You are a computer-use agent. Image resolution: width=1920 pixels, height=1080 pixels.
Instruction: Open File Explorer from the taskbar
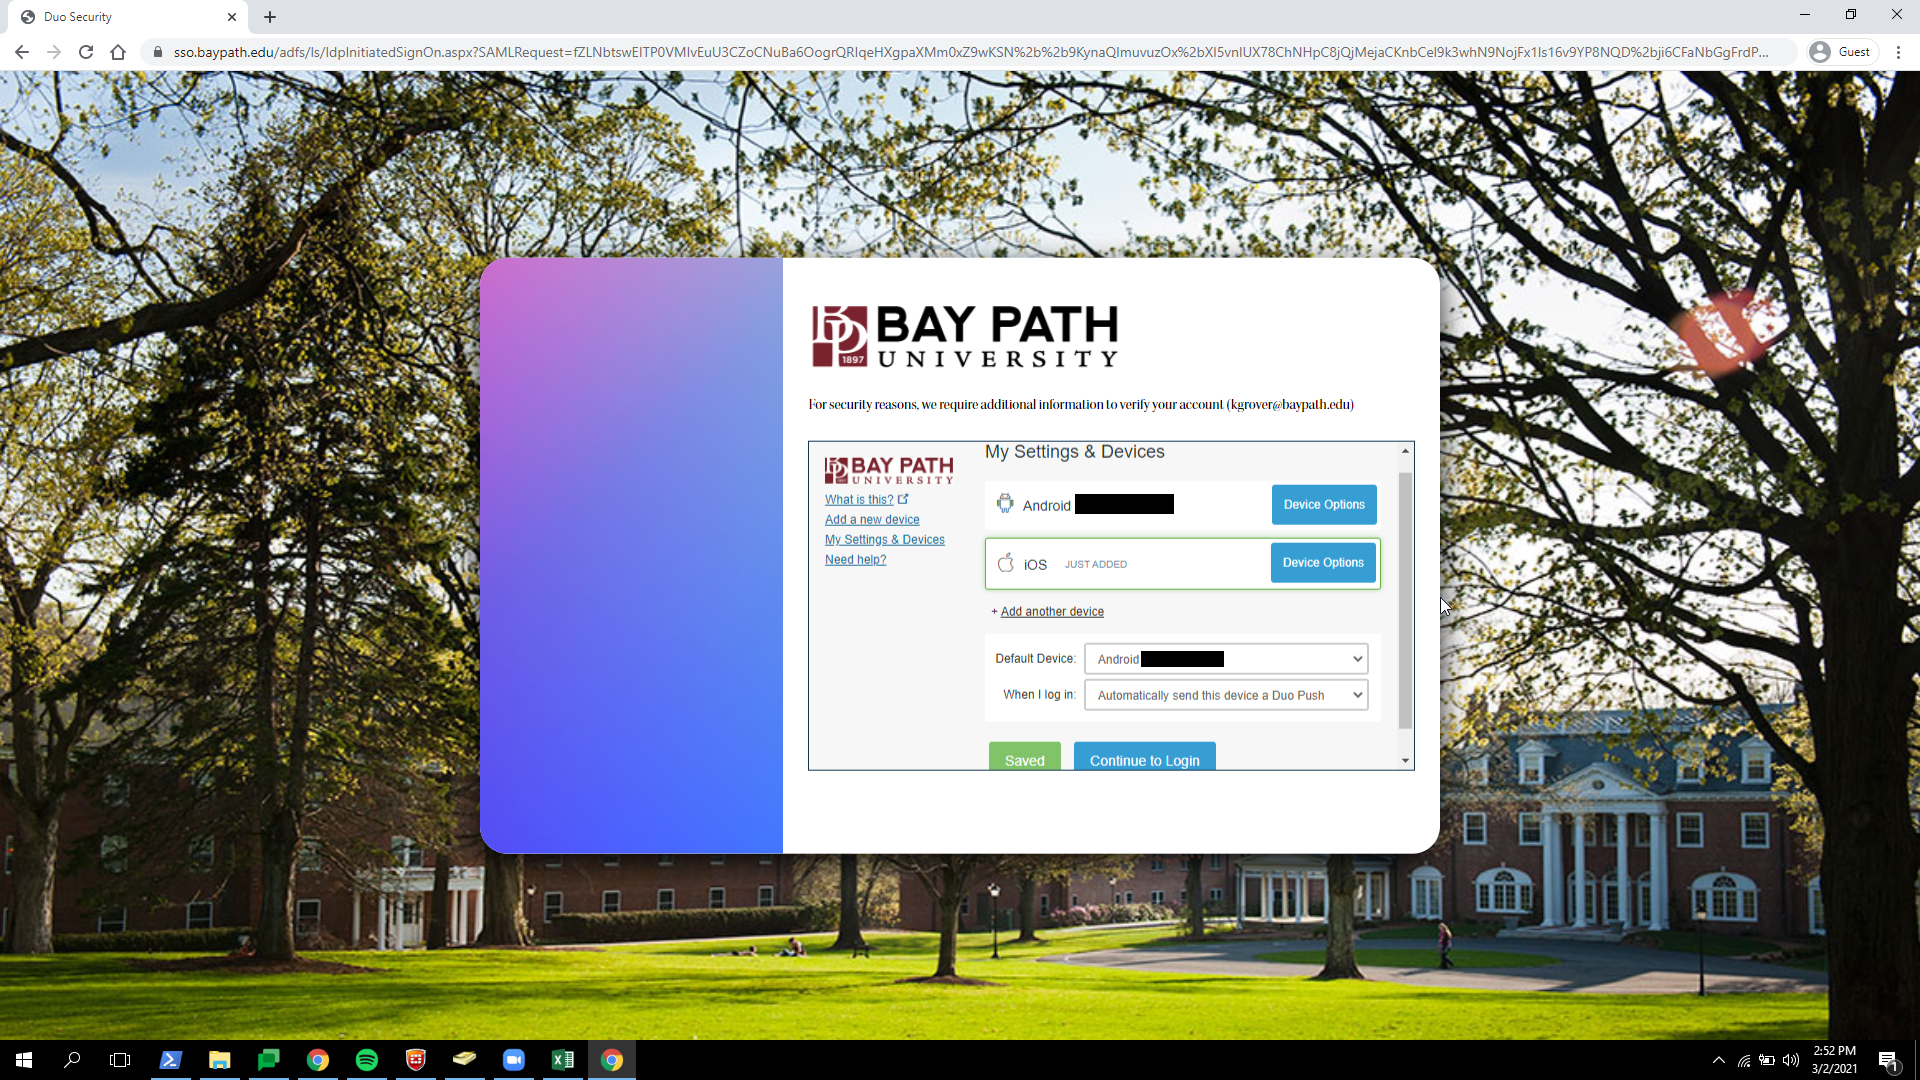(x=220, y=1060)
